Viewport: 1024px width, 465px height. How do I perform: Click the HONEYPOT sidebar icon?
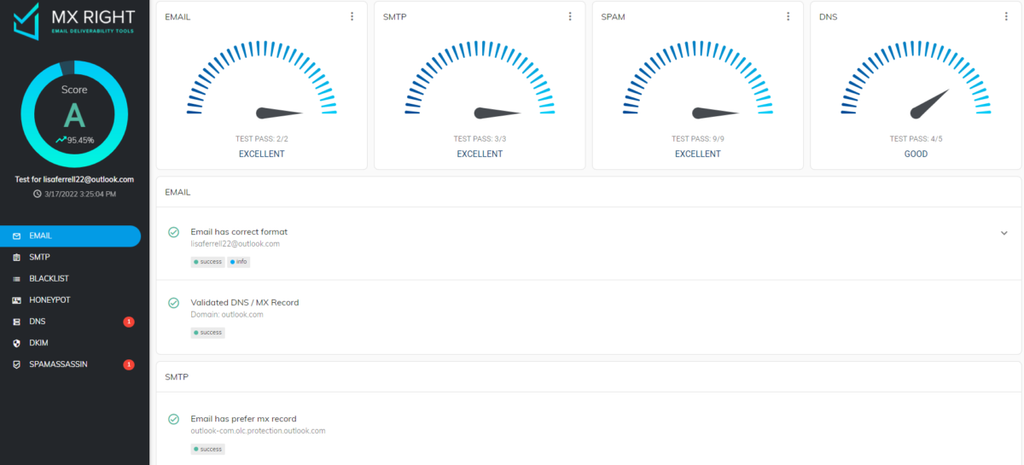tap(16, 300)
